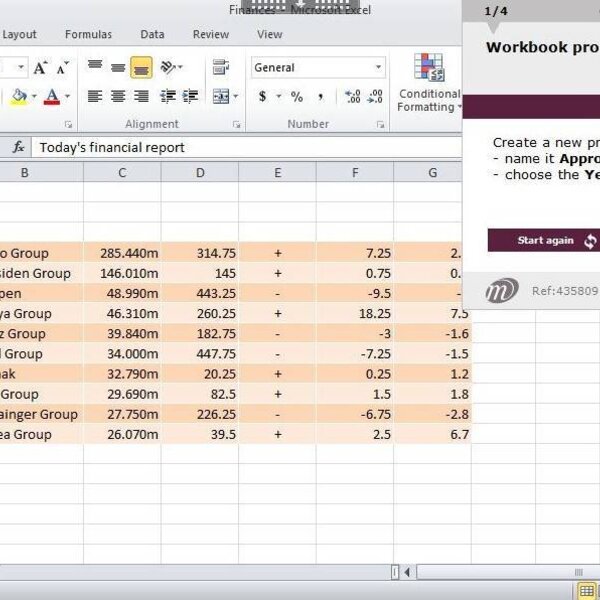Viewport: 600px width, 600px height.
Task: Open Font group dialog launcher
Action: pyautogui.click(x=68, y=124)
